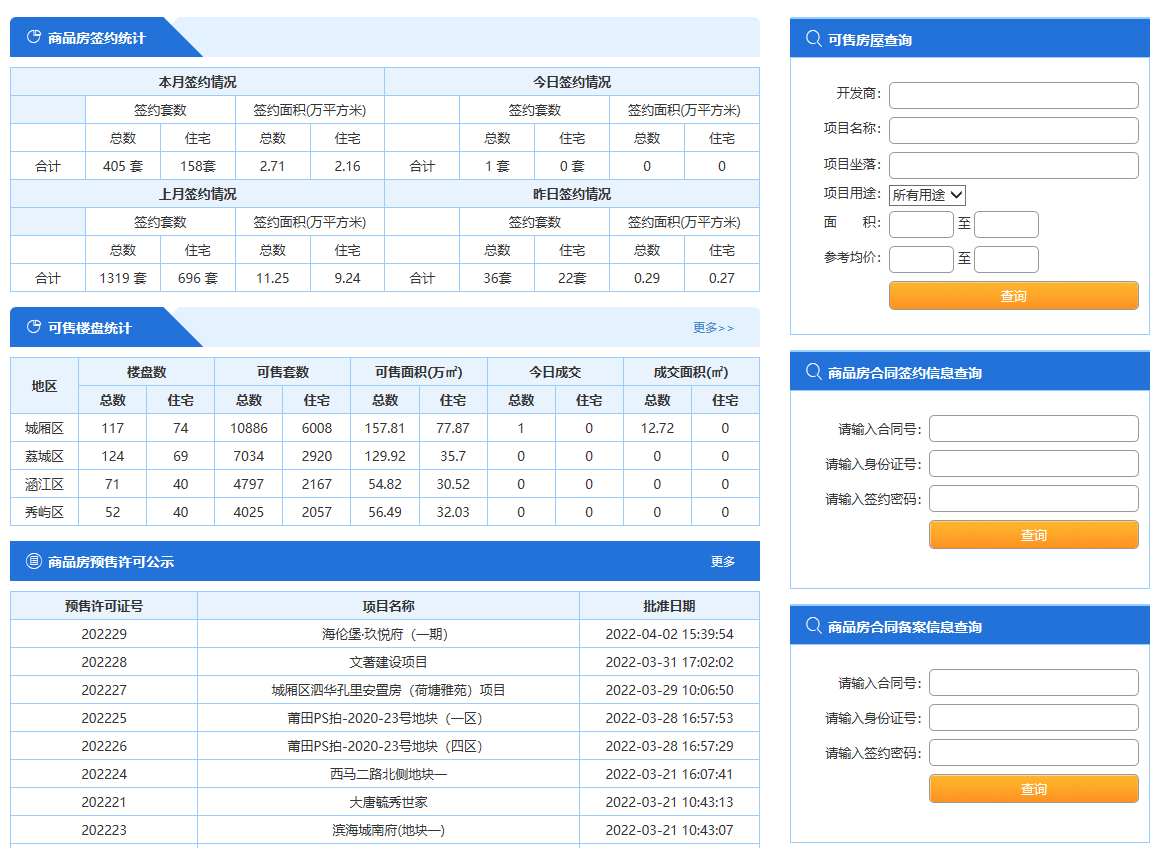The width and height of the screenshot is (1157, 848).
Task: Open 更多 link in 商品房预售许可公示 header
Action: click(723, 562)
